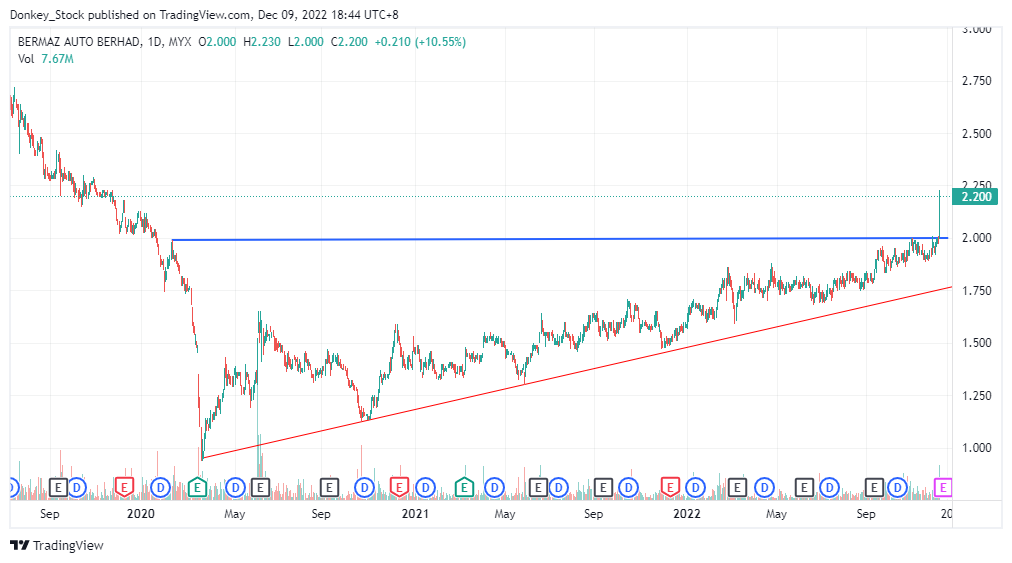Viewport: 1012px width, 563px height.
Task: Open gray earnings marker shortly after May 2022
Action: (x=804, y=487)
